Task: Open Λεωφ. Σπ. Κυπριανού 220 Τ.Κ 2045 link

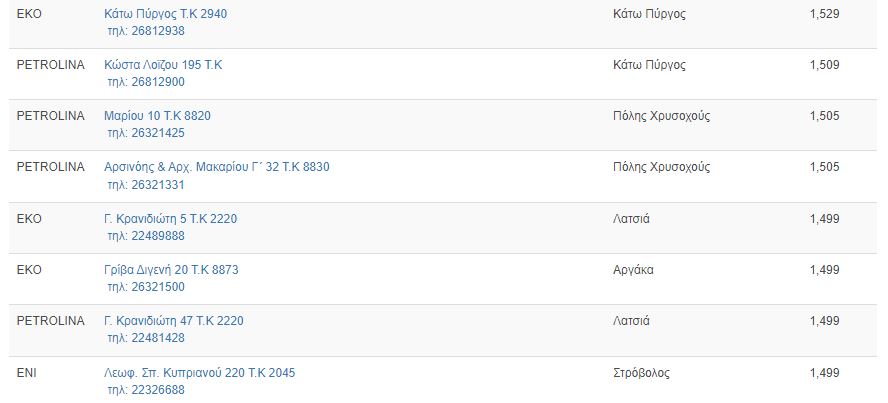Action: (x=200, y=373)
